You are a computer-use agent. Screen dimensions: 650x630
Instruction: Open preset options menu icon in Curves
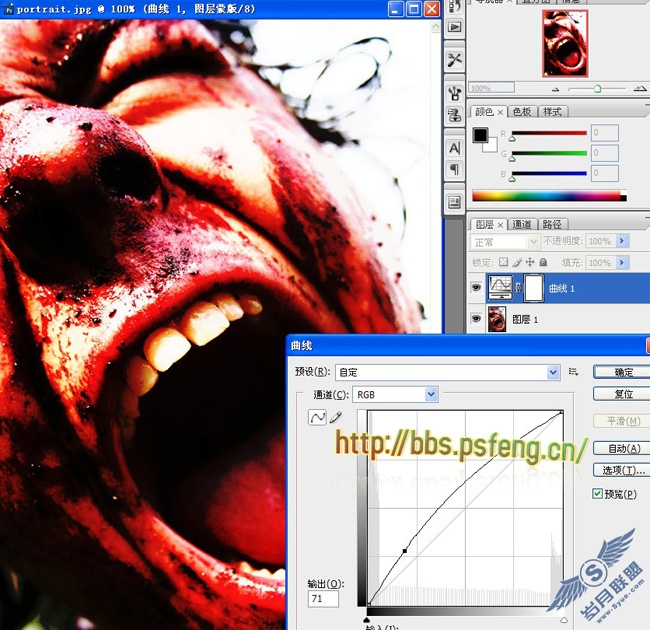573,372
